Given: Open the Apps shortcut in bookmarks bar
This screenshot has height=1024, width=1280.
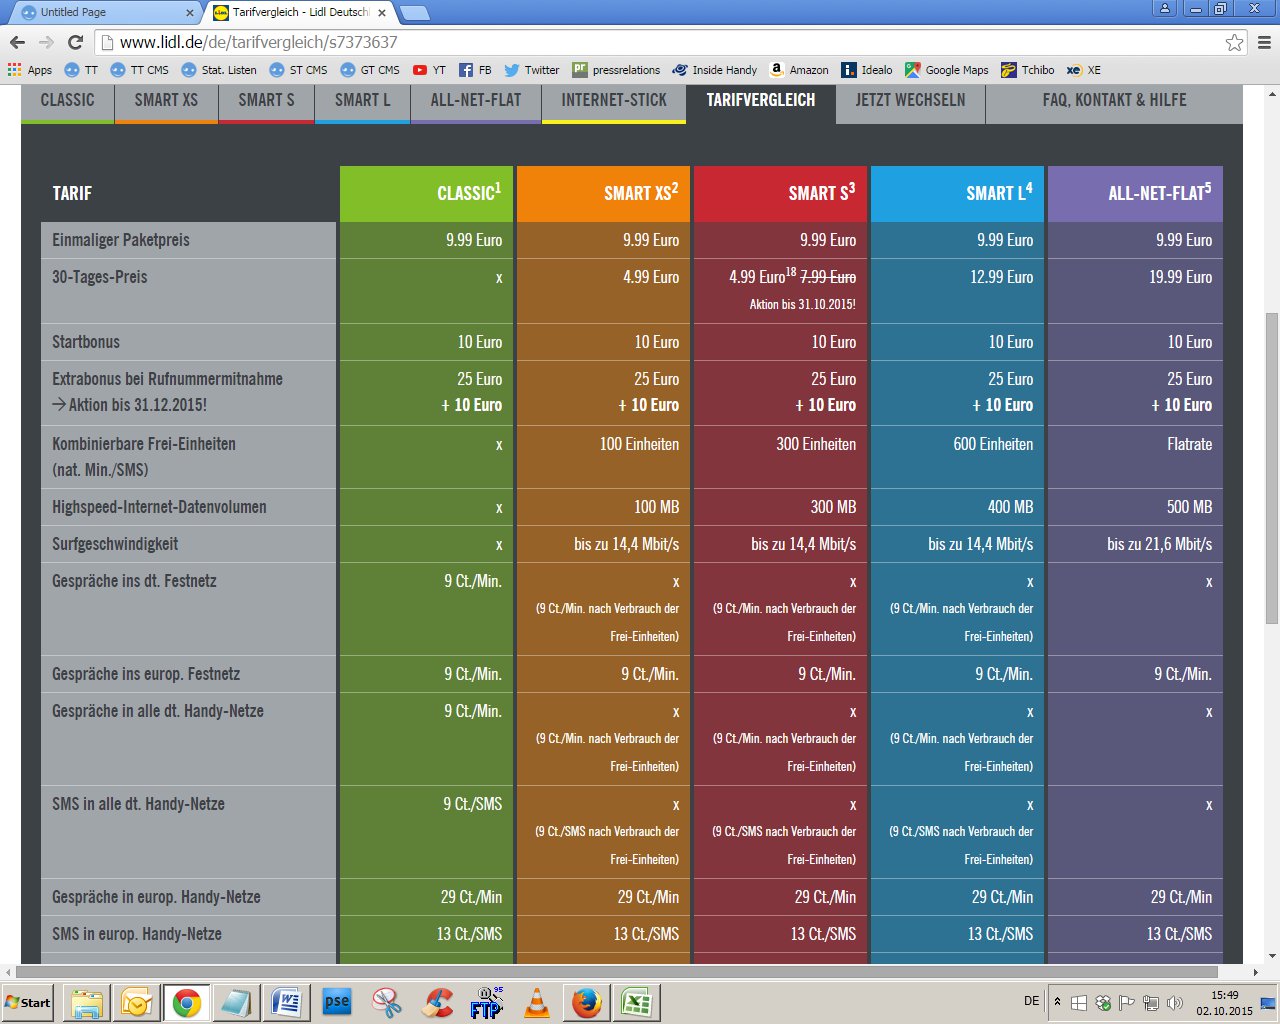Looking at the screenshot, I should (30, 70).
